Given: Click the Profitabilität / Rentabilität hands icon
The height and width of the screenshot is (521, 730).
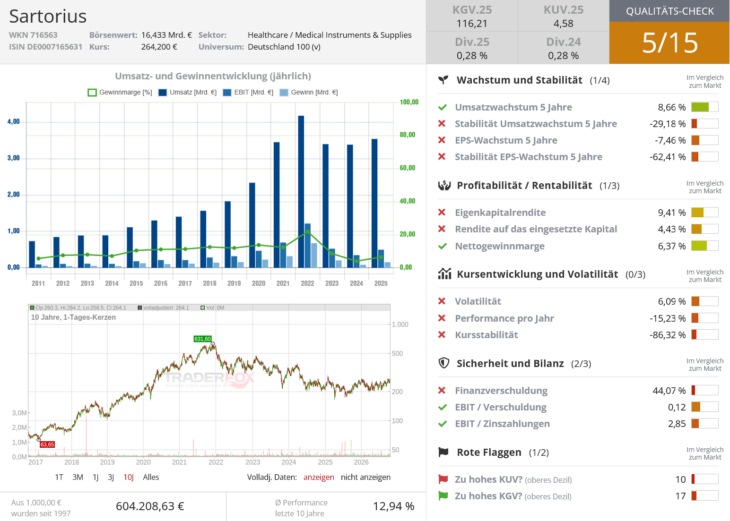Looking at the screenshot, I should [444, 185].
